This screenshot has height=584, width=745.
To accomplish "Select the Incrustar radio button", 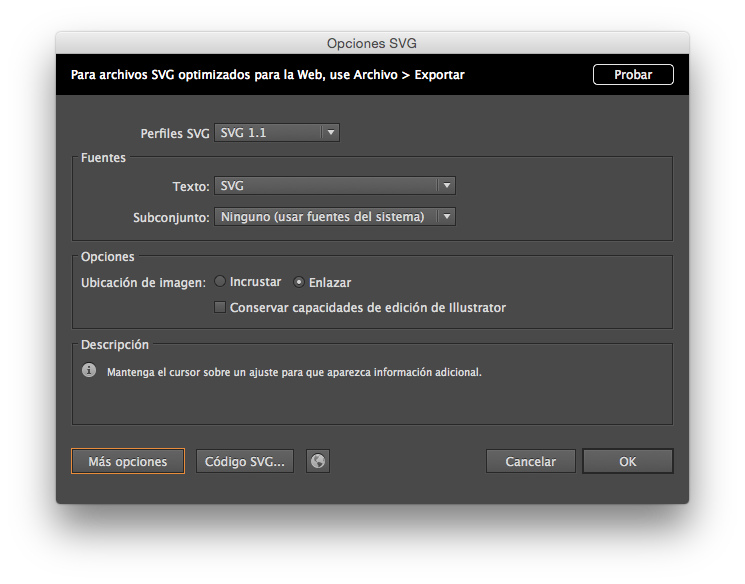I will click(x=220, y=281).
